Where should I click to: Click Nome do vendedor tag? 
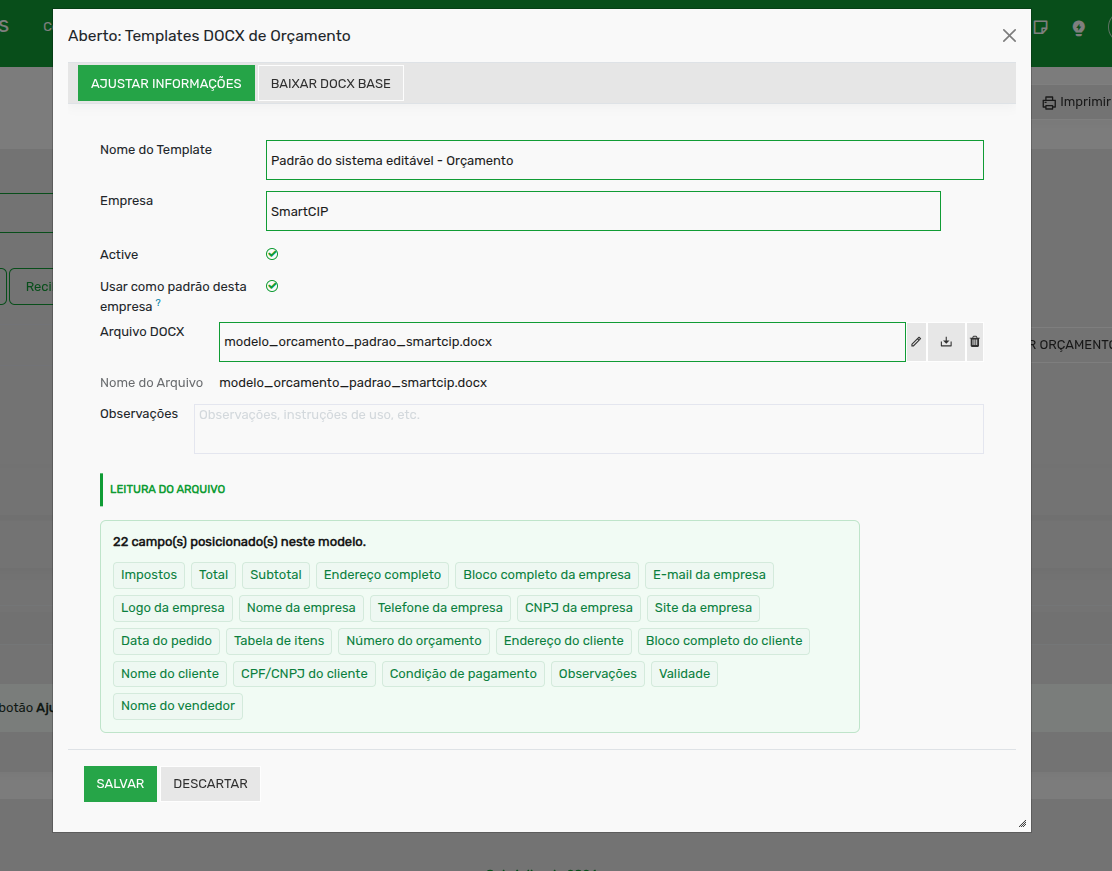[x=178, y=706]
